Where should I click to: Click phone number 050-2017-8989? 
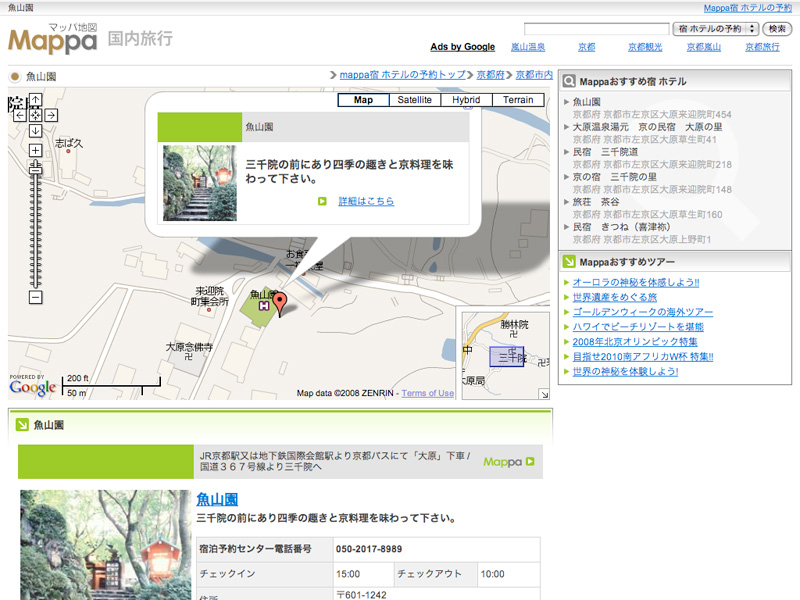[x=369, y=549]
